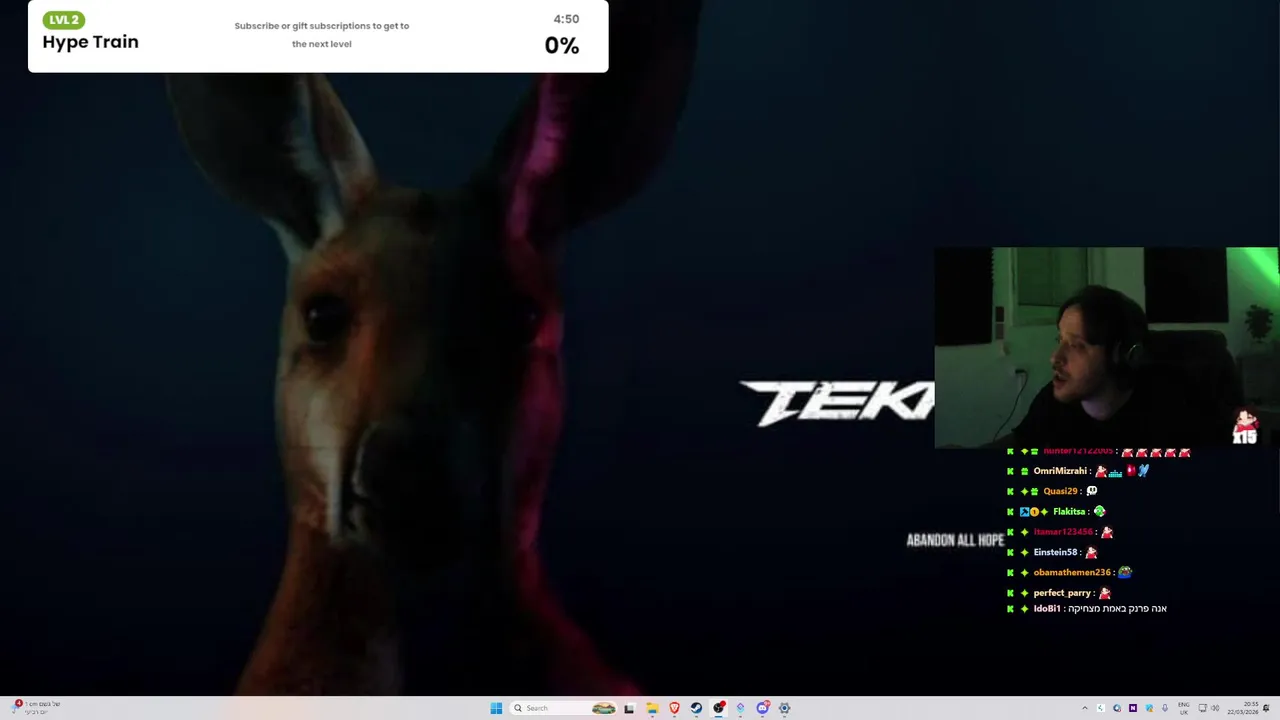This screenshot has height=720, width=1280.
Task: Open the purple diamond taskbar app
Action: coord(740,708)
